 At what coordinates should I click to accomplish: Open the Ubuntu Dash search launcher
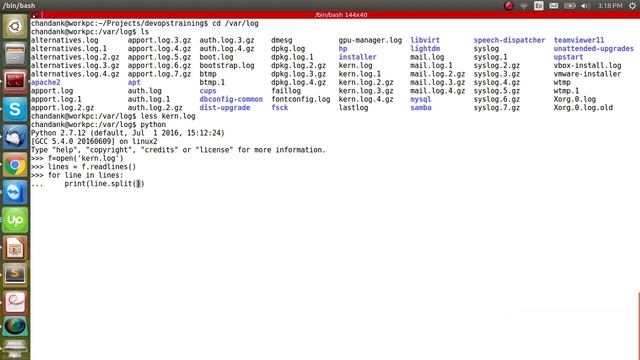[x=15, y=27]
